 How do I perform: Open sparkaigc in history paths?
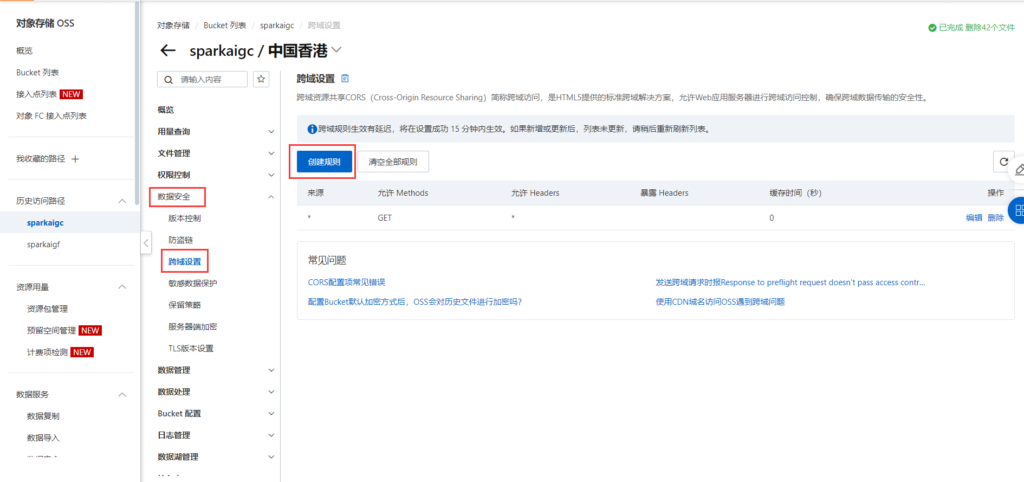pyautogui.click(x=45, y=223)
